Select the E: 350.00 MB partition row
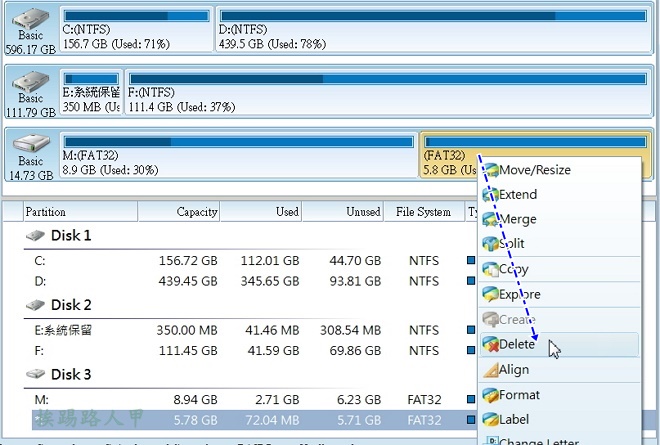Screen dimensions: 660x445 click(254, 330)
